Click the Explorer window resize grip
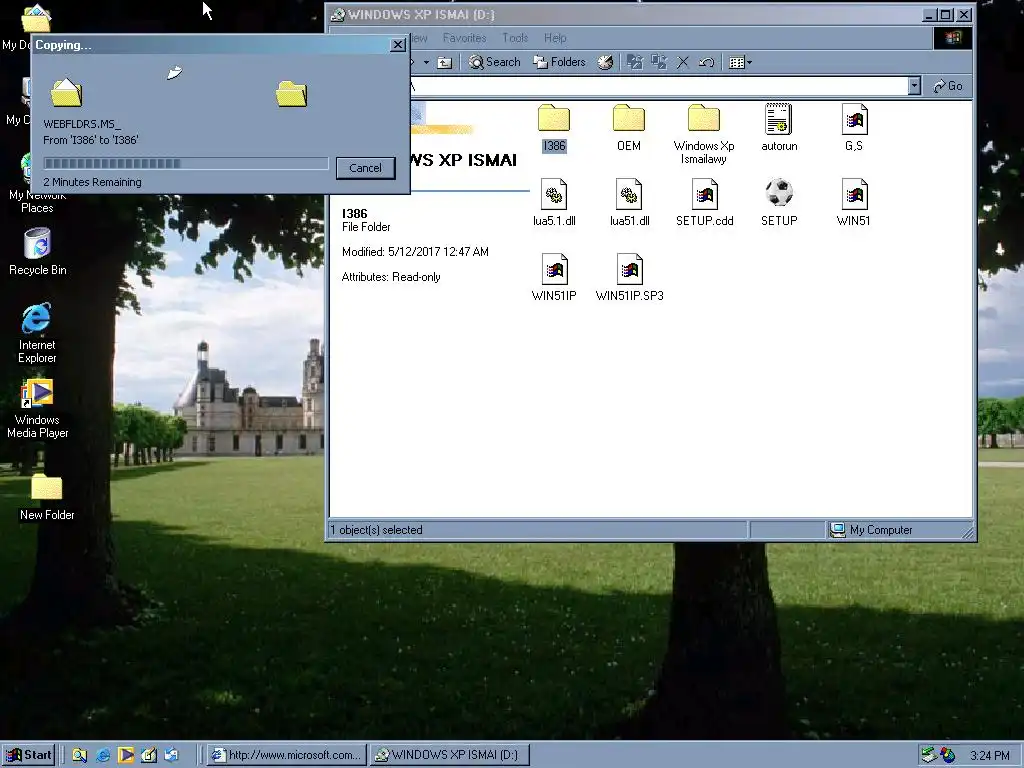This screenshot has width=1024, height=768. tap(968, 532)
